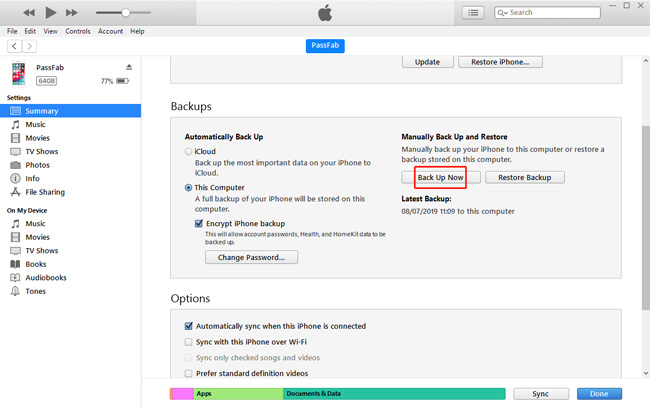The width and height of the screenshot is (650, 409).
Task: Select This Computer backup radio button
Action: click(x=189, y=188)
